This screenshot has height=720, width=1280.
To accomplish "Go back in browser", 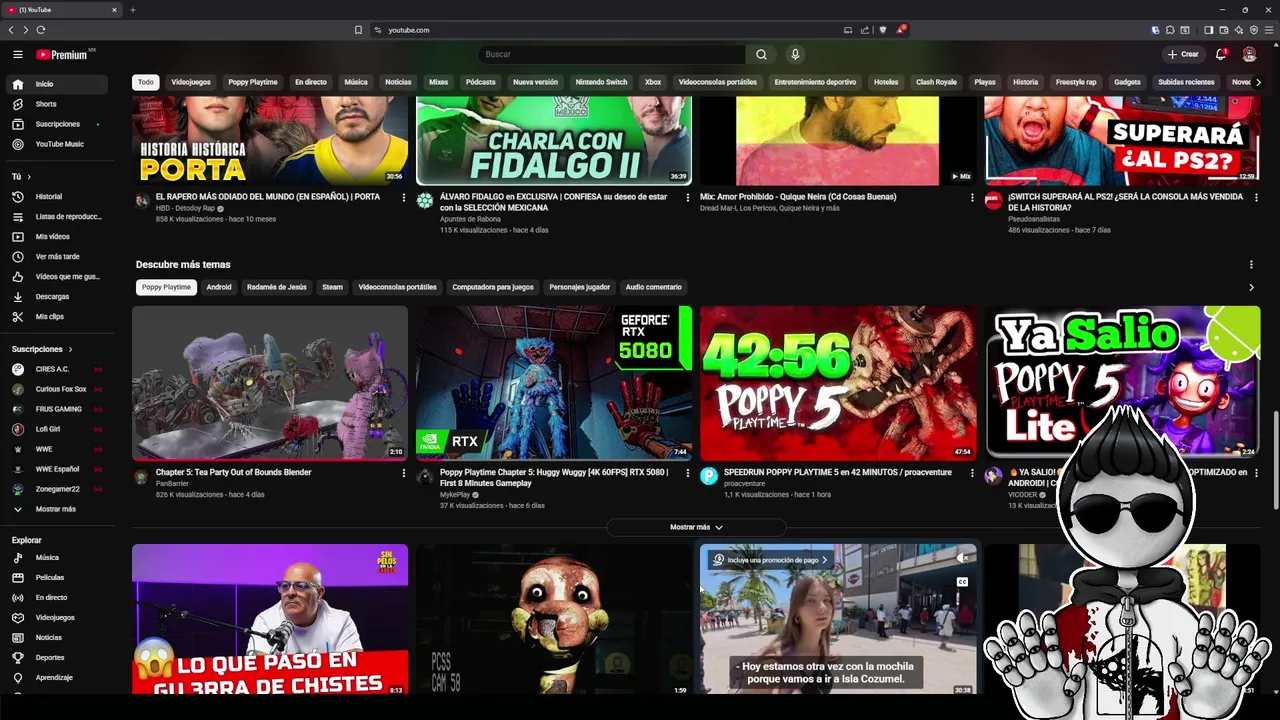I will tap(11, 30).
